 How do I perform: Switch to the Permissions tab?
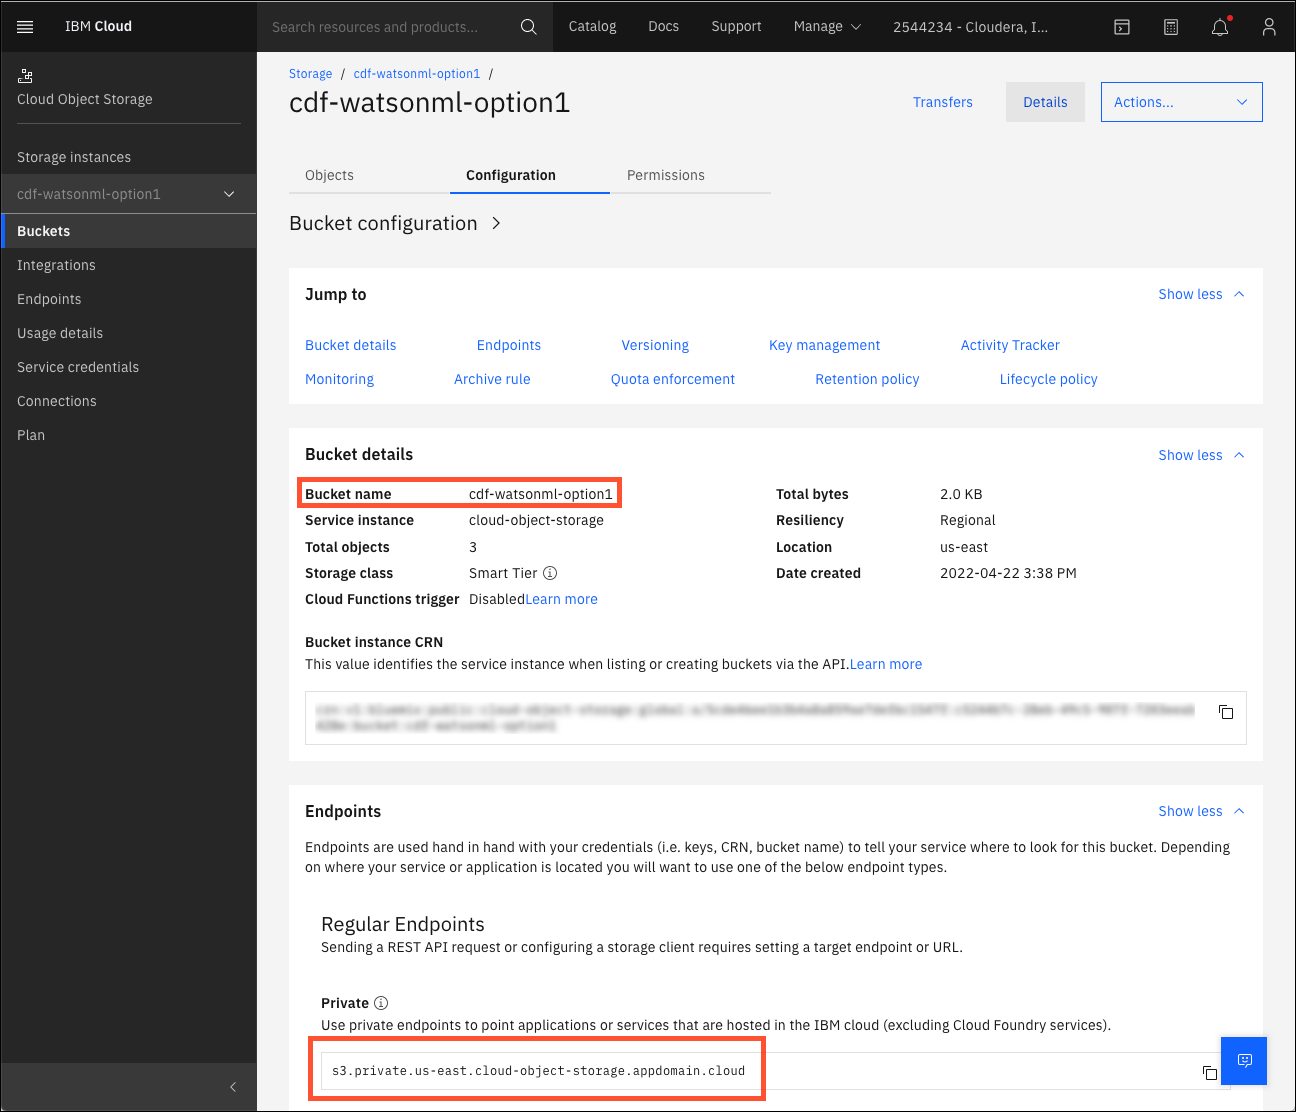click(665, 175)
